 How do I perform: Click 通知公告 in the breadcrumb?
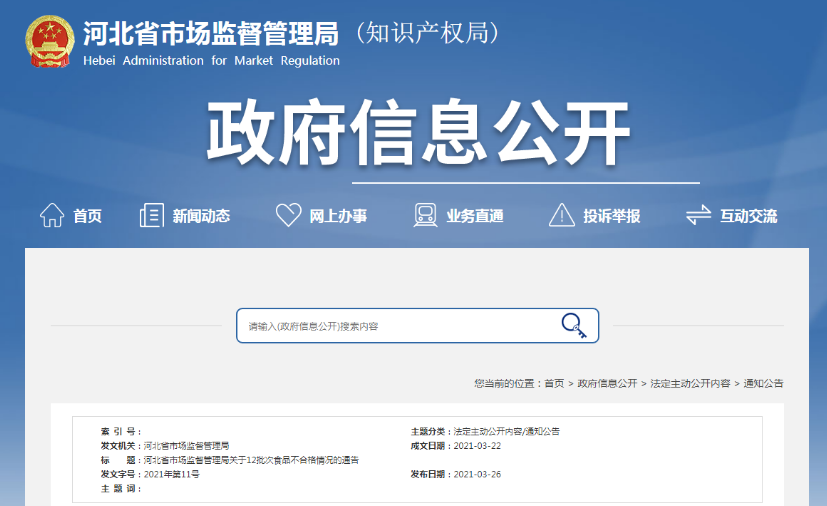[763, 384]
